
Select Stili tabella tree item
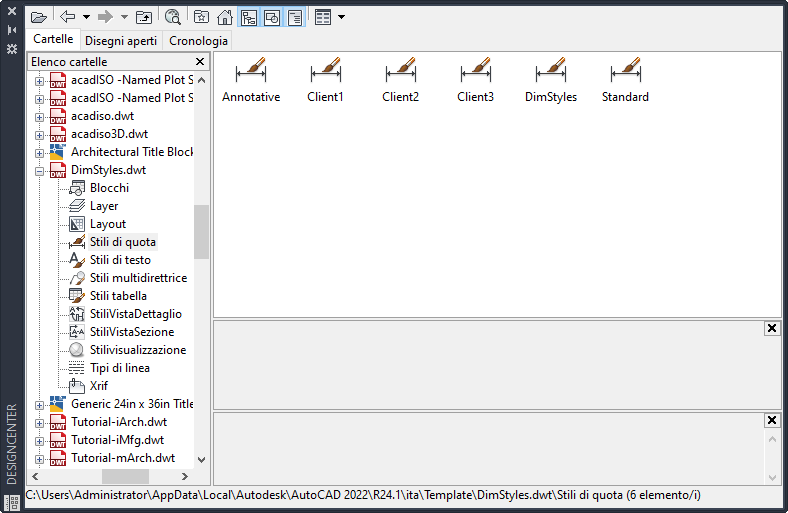(x=118, y=296)
